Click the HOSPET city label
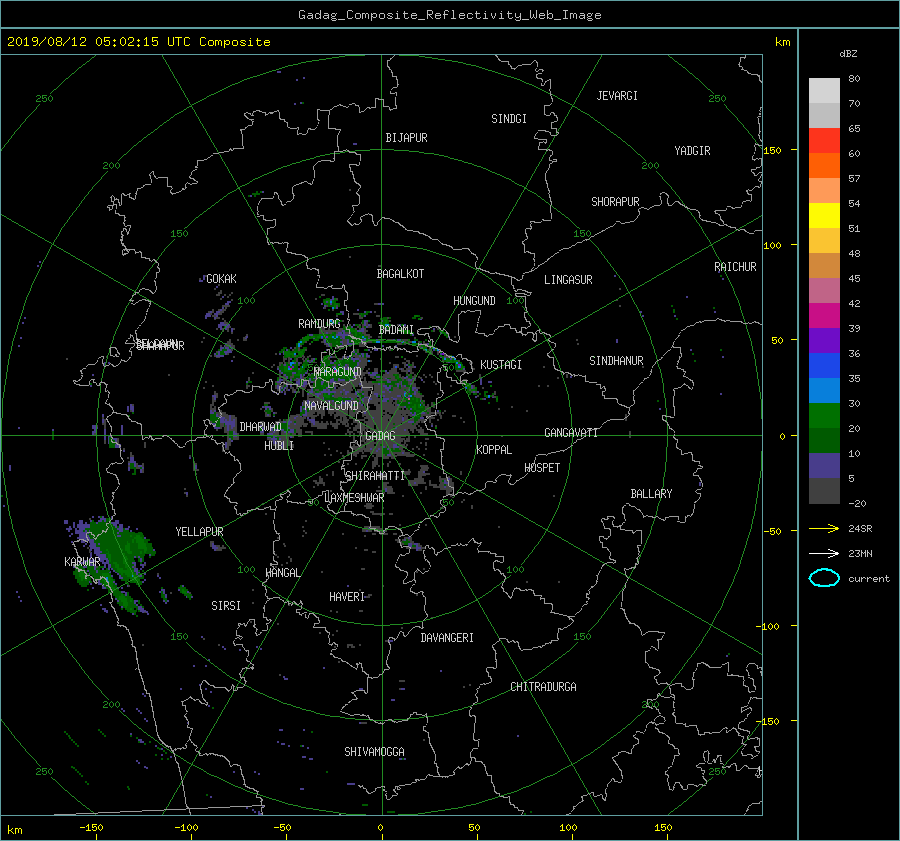This screenshot has height=841, width=900. click(x=542, y=468)
